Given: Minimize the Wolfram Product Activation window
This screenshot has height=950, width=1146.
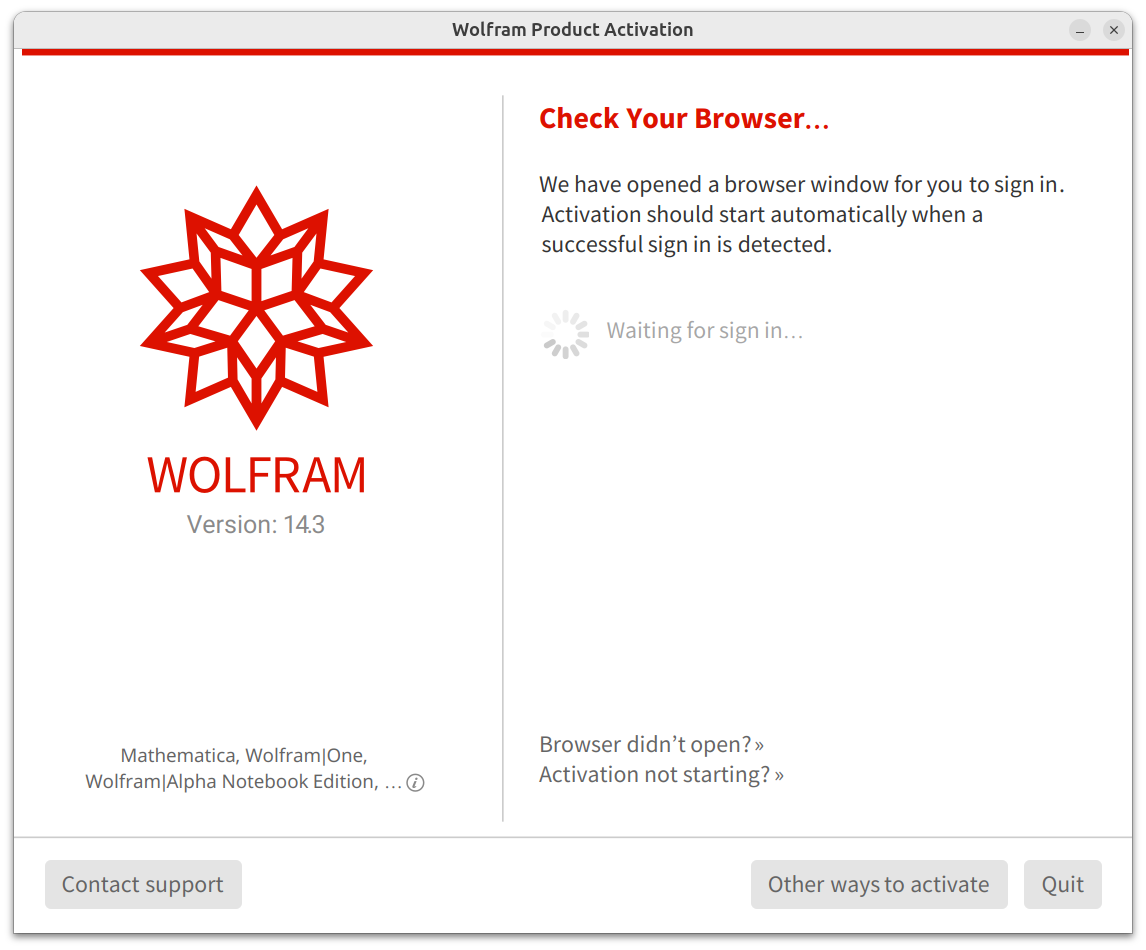Looking at the screenshot, I should [x=1079, y=30].
